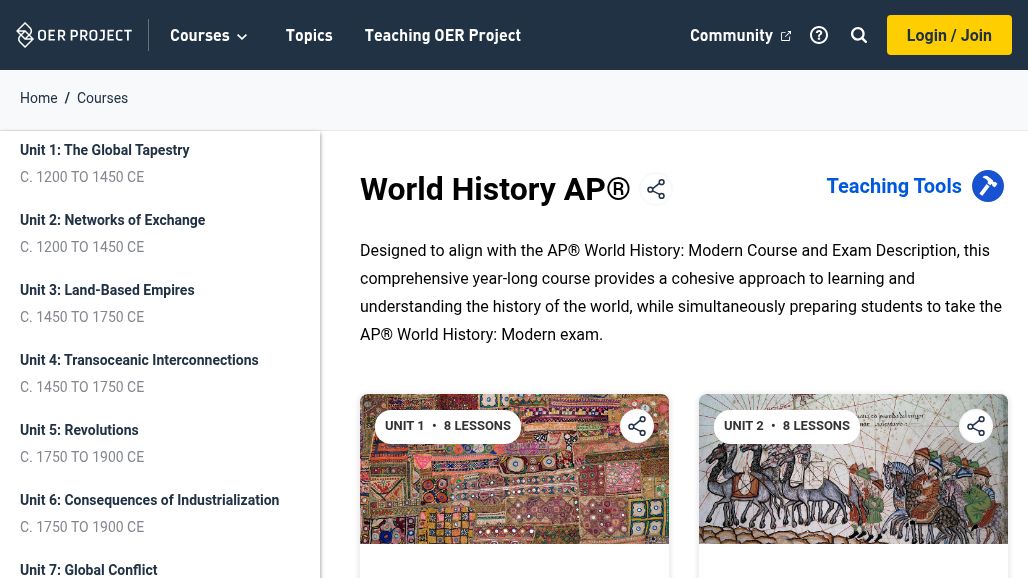Share the Unit 2 card
The image size is (1028, 578).
pyautogui.click(x=976, y=426)
